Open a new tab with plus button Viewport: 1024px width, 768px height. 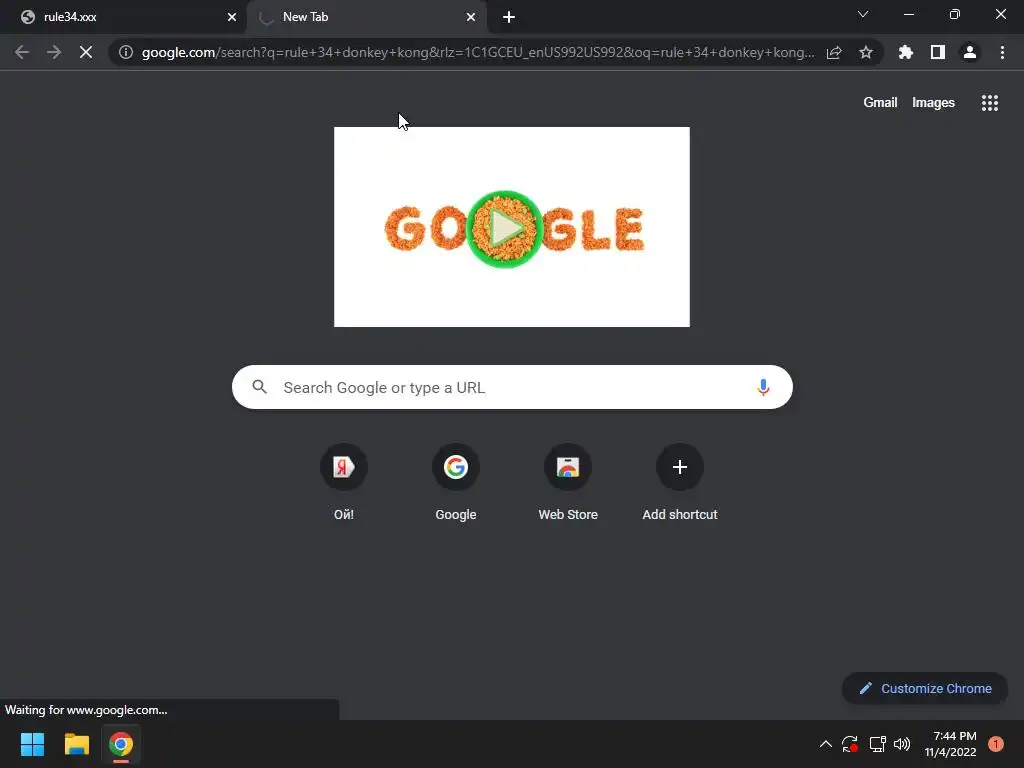pos(509,17)
